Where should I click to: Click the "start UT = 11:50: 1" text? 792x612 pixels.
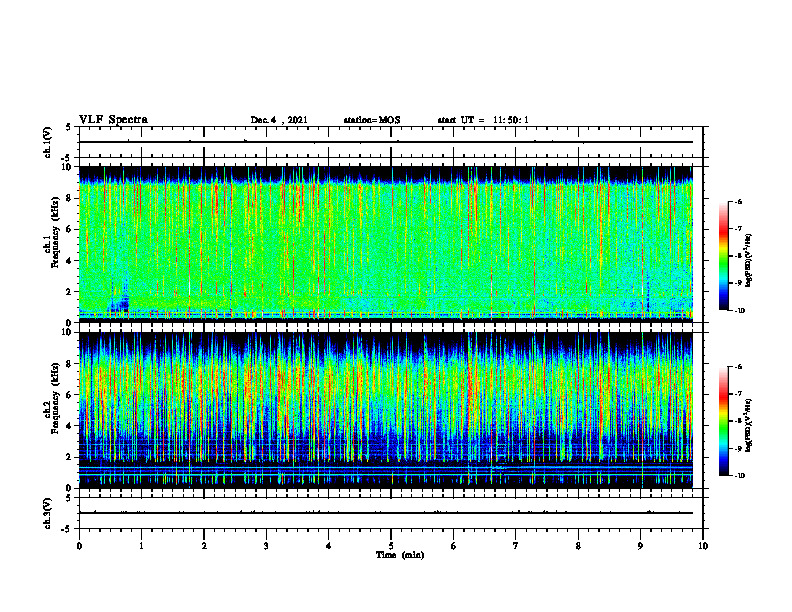pyautogui.click(x=482, y=120)
